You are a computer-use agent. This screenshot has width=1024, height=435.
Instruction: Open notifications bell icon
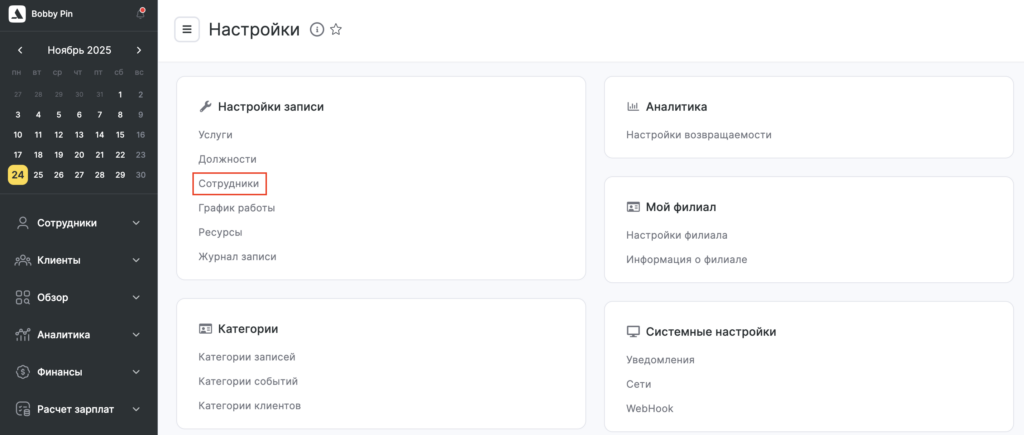pos(140,13)
